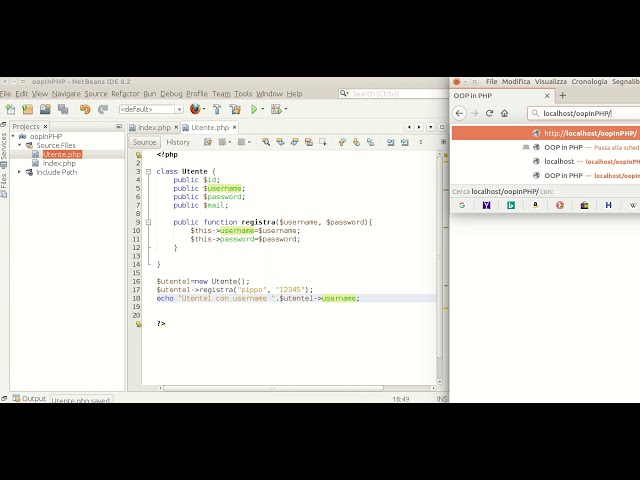Switch to the History view button
The width and height of the screenshot is (640, 480).
click(x=178, y=142)
